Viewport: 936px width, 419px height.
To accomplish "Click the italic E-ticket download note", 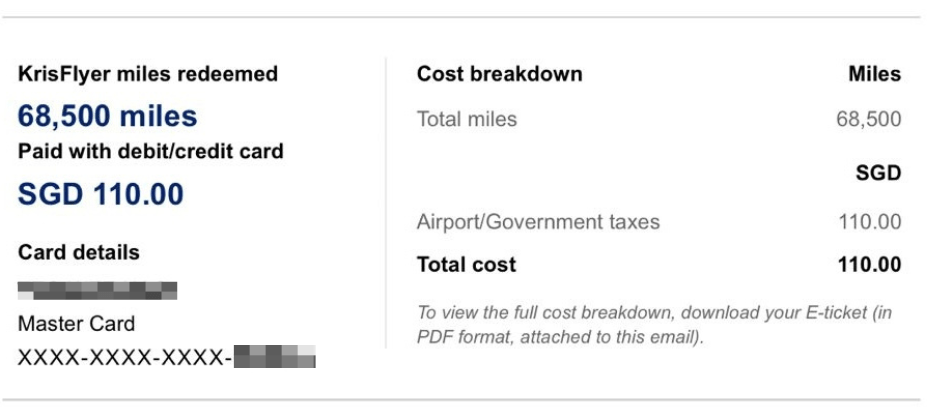I will pos(648,326).
